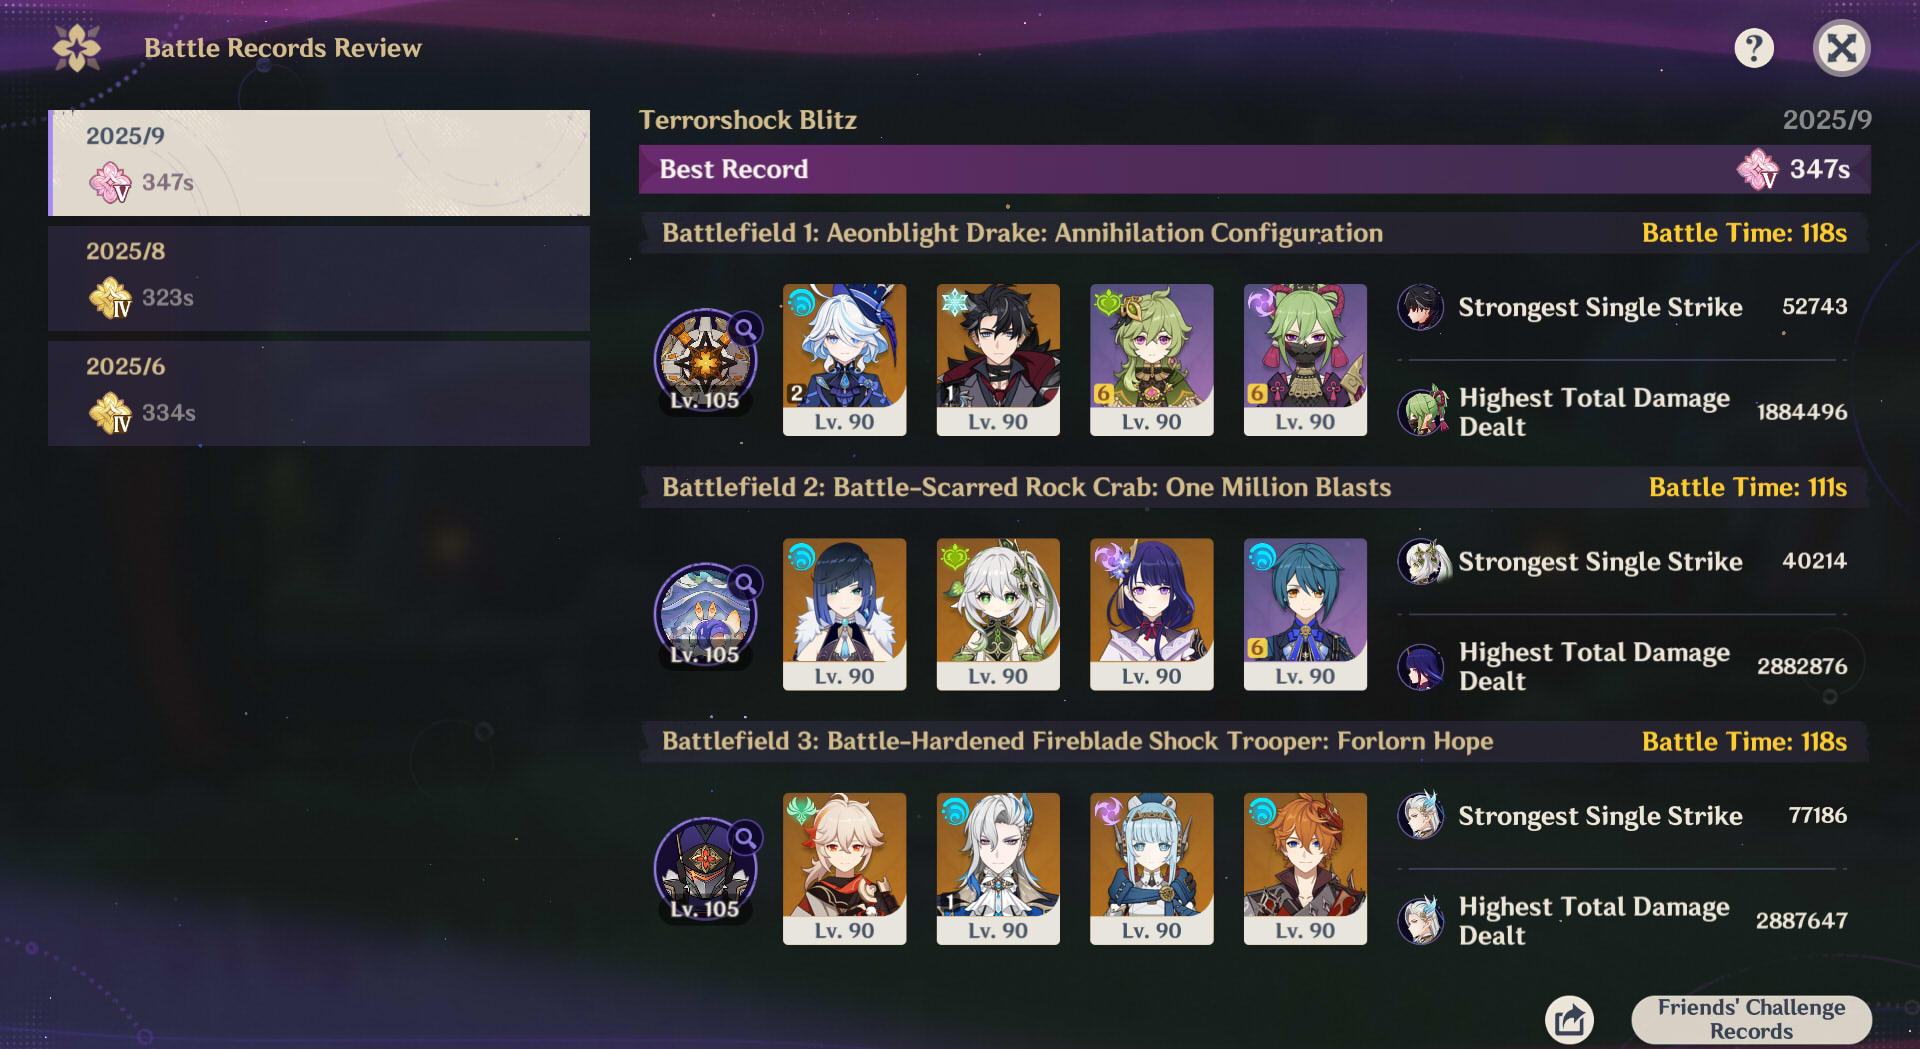The height and width of the screenshot is (1049, 1920).
Task: Select the 2025/8 record tab
Action: pyautogui.click(x=320, y=278)
